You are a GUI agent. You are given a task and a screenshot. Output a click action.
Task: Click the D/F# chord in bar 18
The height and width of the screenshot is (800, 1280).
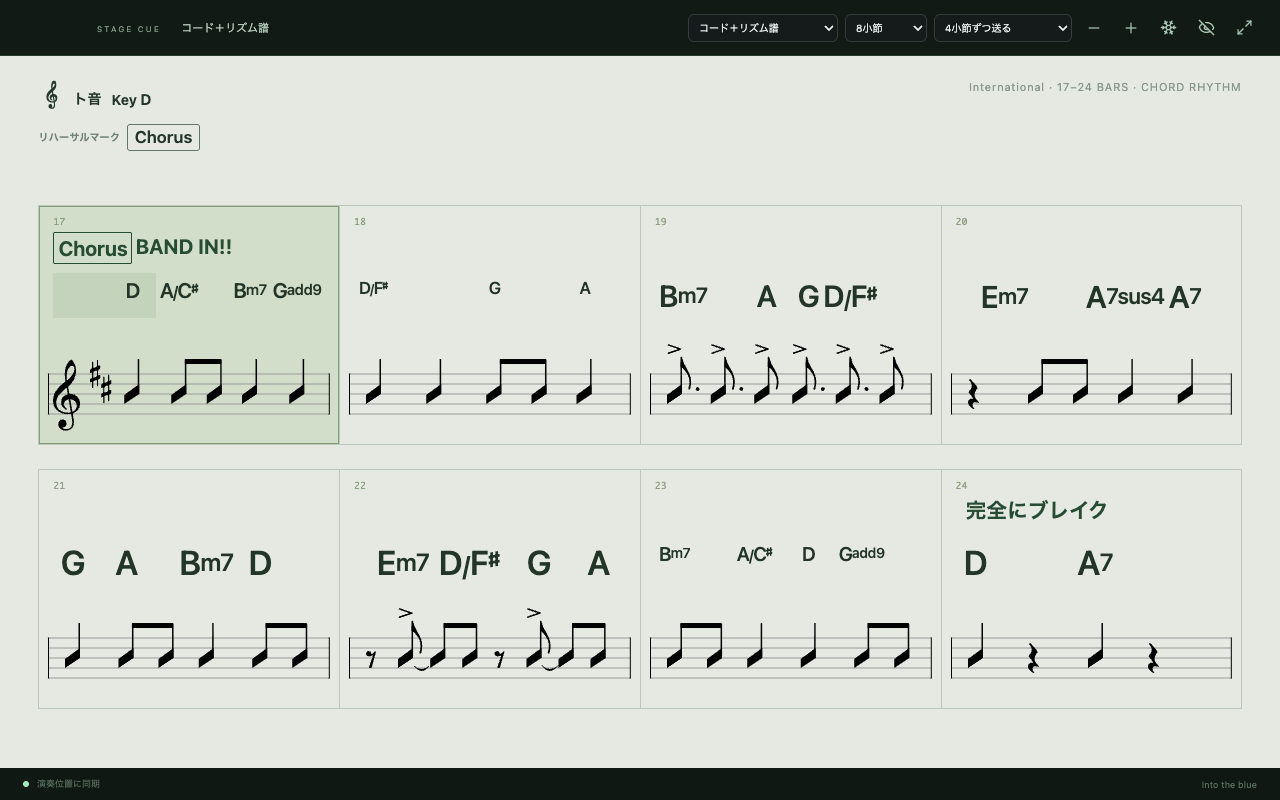click(x=373, y=288)
